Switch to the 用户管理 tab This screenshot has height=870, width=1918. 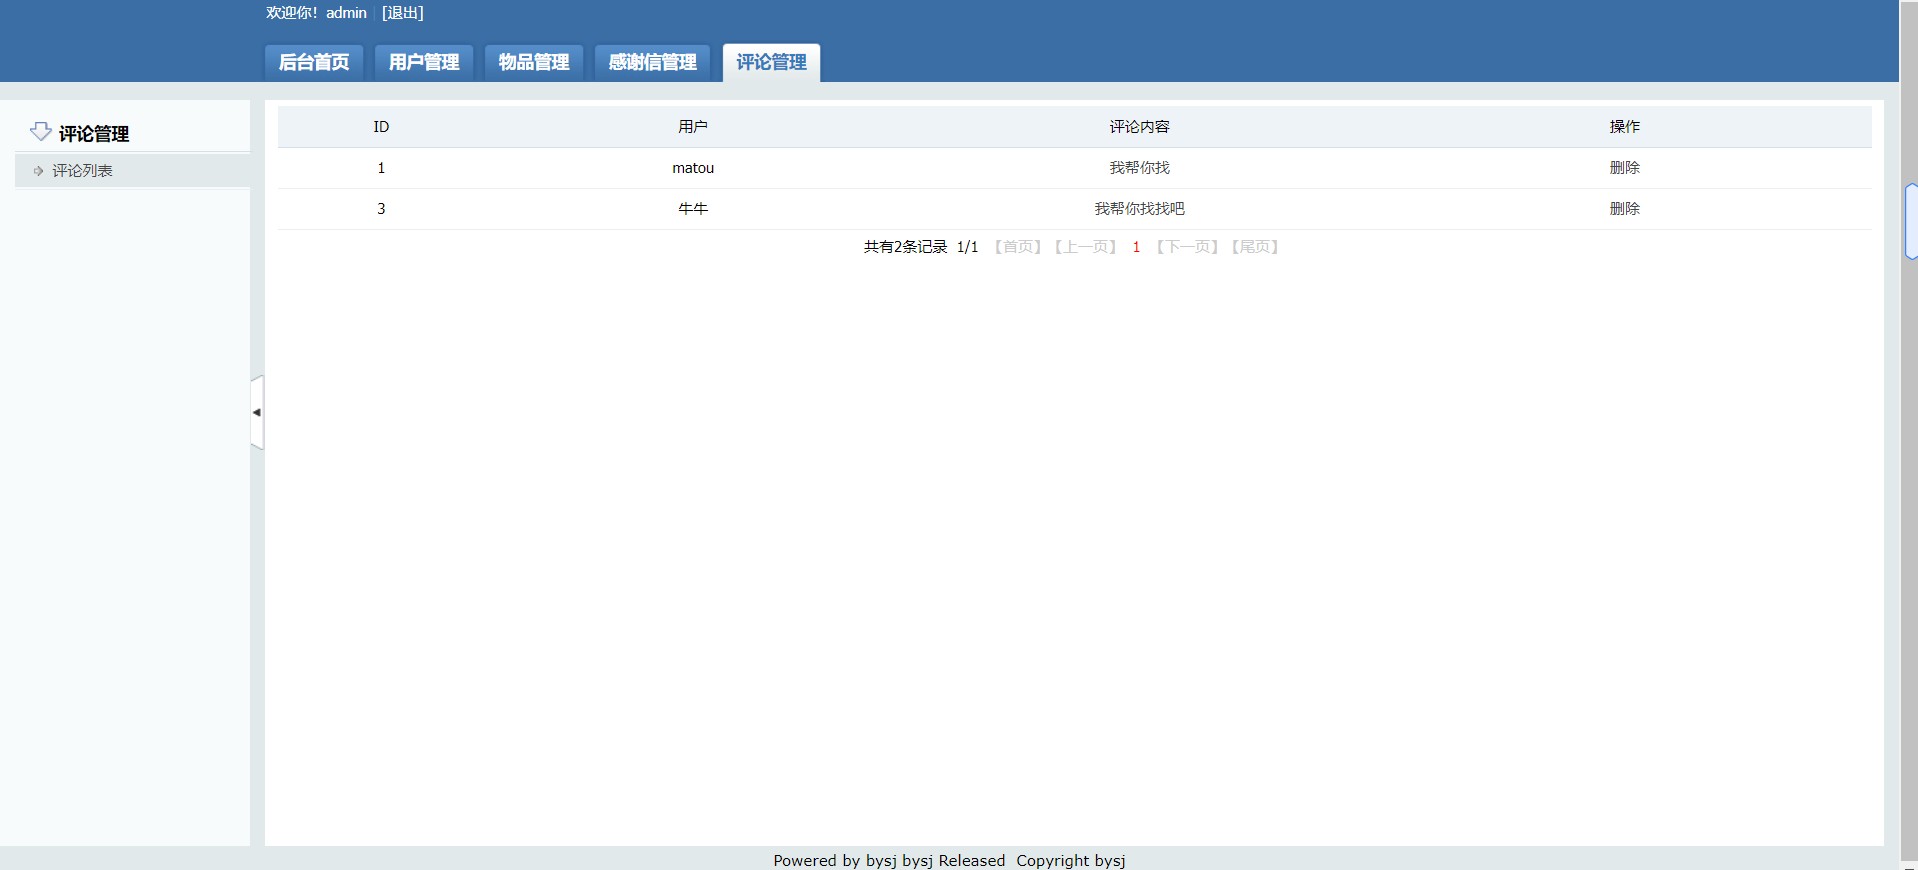coord(424,62)
